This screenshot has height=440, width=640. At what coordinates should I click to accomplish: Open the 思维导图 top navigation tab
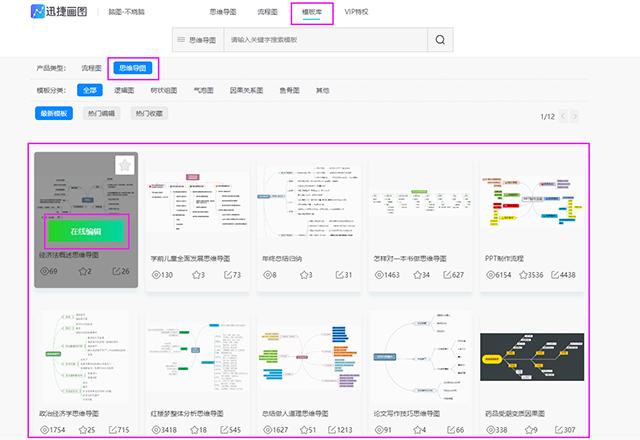(223, 12)
